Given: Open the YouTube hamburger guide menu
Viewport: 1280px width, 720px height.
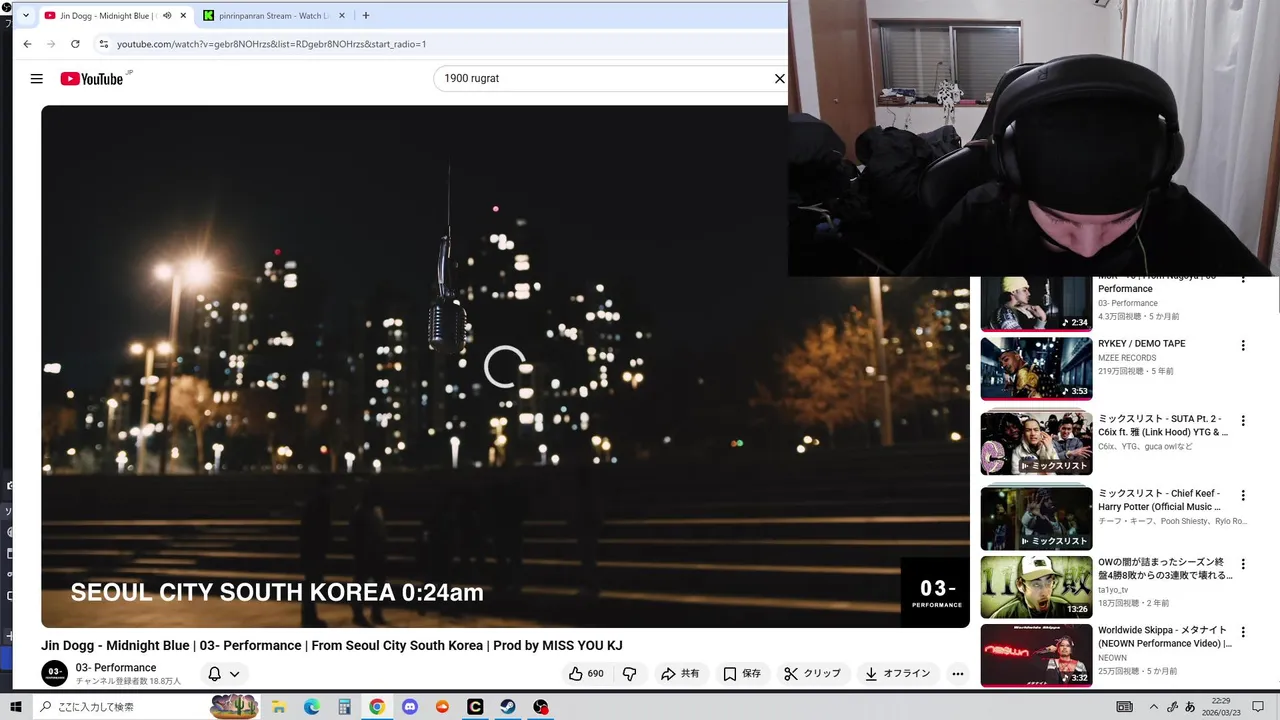Looking at the screenshot, I should point(37,79).
